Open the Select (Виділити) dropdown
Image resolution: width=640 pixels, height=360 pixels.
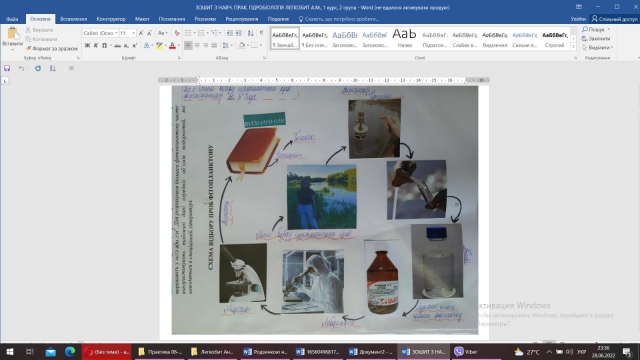[597, 47]
